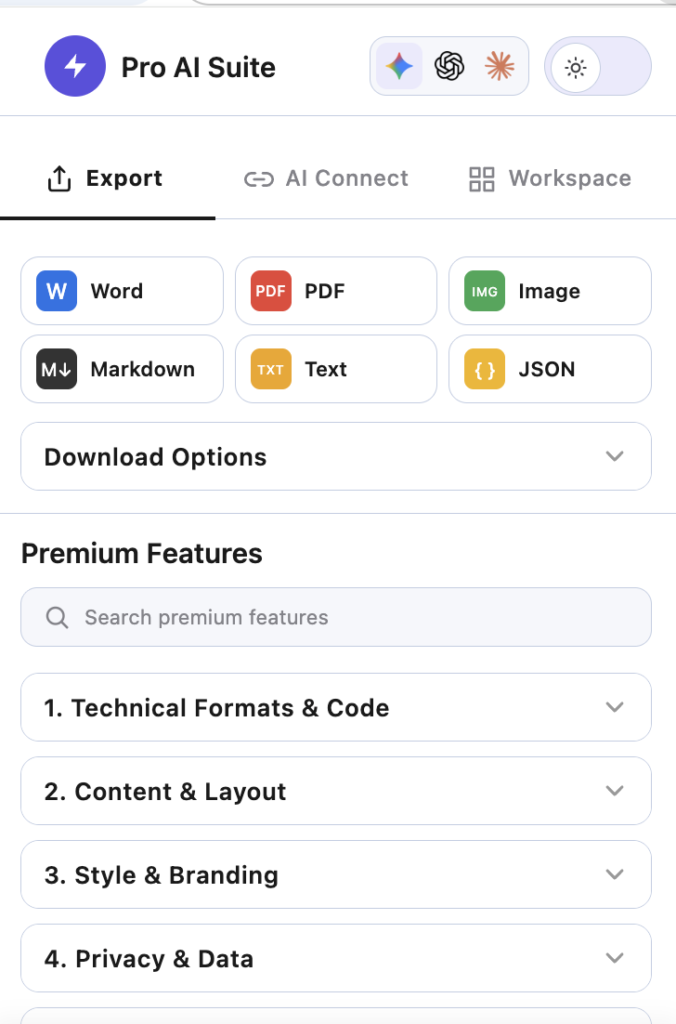
Task: Open the AI Connect tab
Action: click(326, 178)
